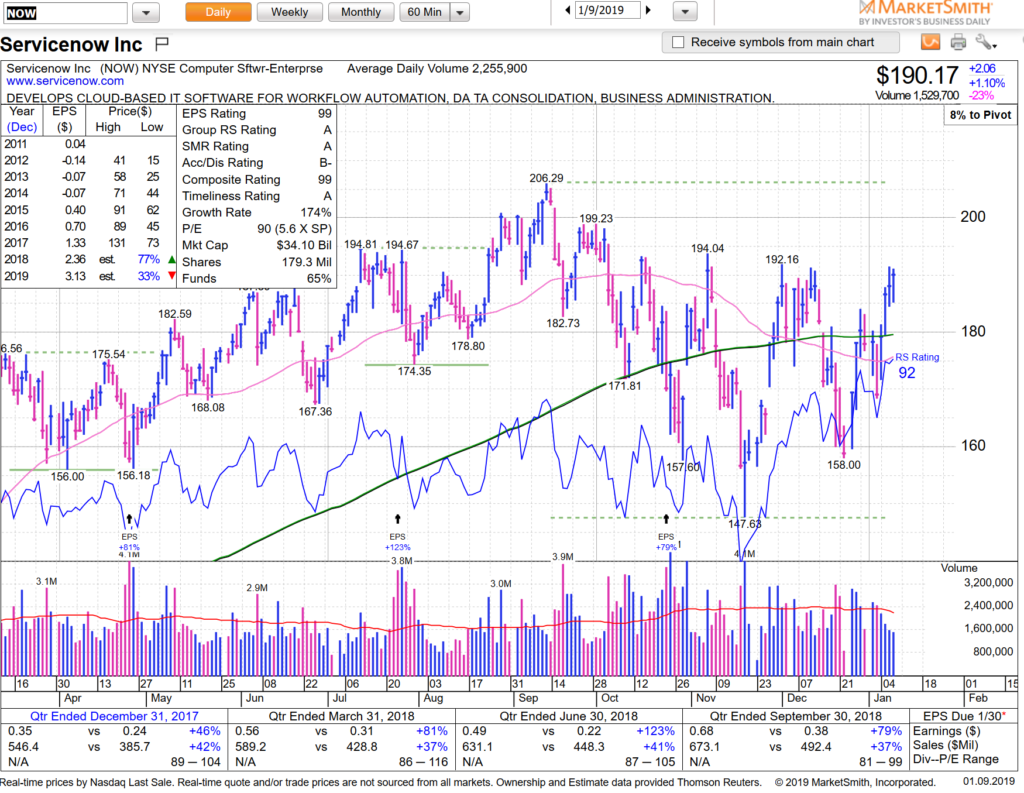Open the symbol dropdown next to NOW field
This screenshot has height=793, width=1024.
coord(146,12)
